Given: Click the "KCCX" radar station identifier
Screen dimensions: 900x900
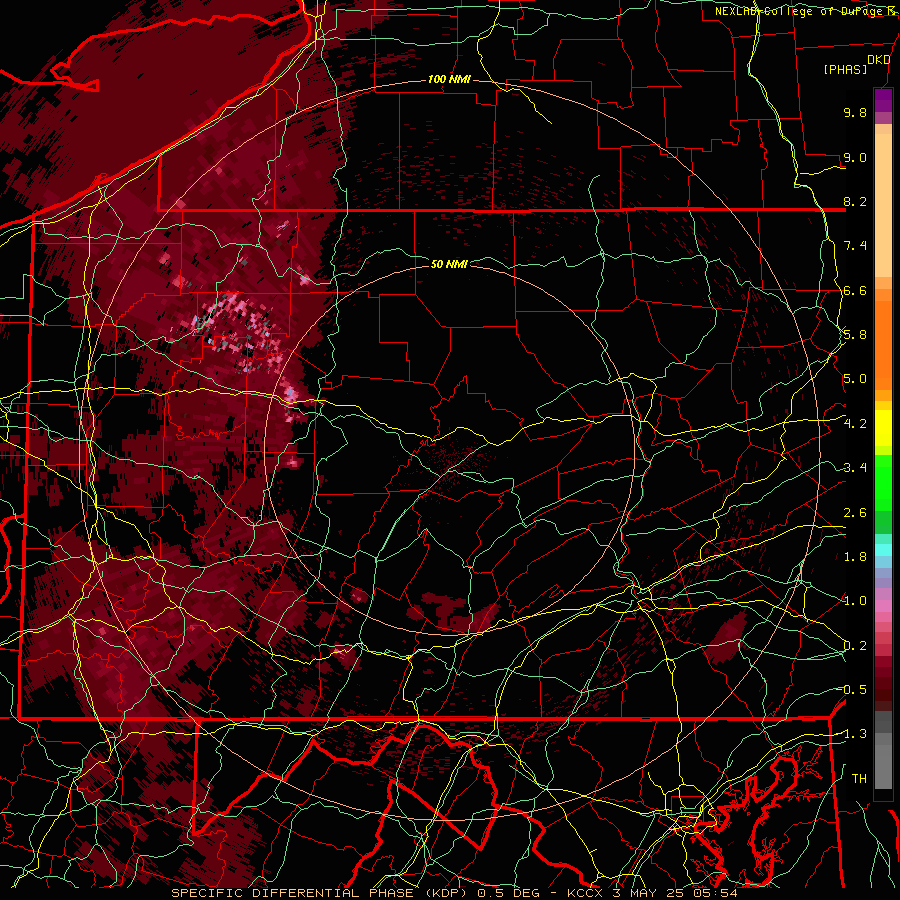Looking at the screenshot, I should click(585, 893).
